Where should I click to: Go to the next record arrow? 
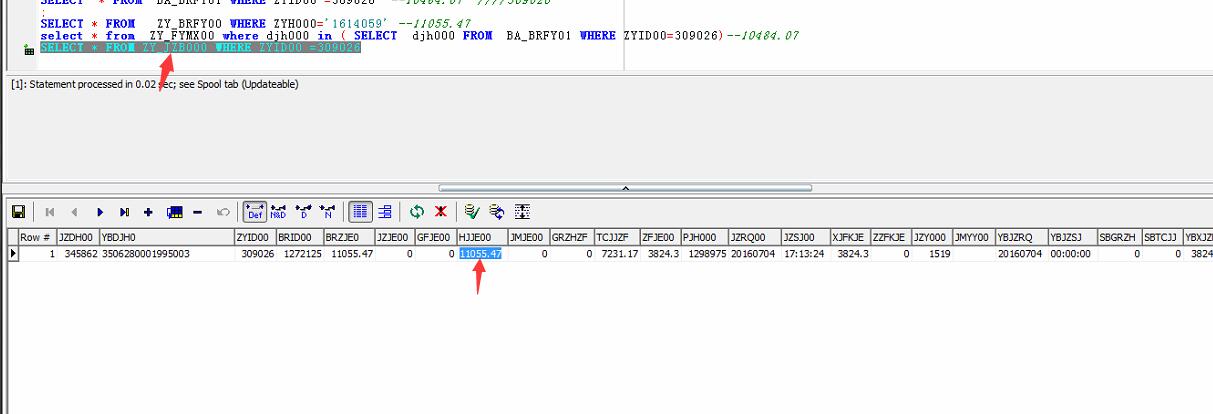(100, 212)
